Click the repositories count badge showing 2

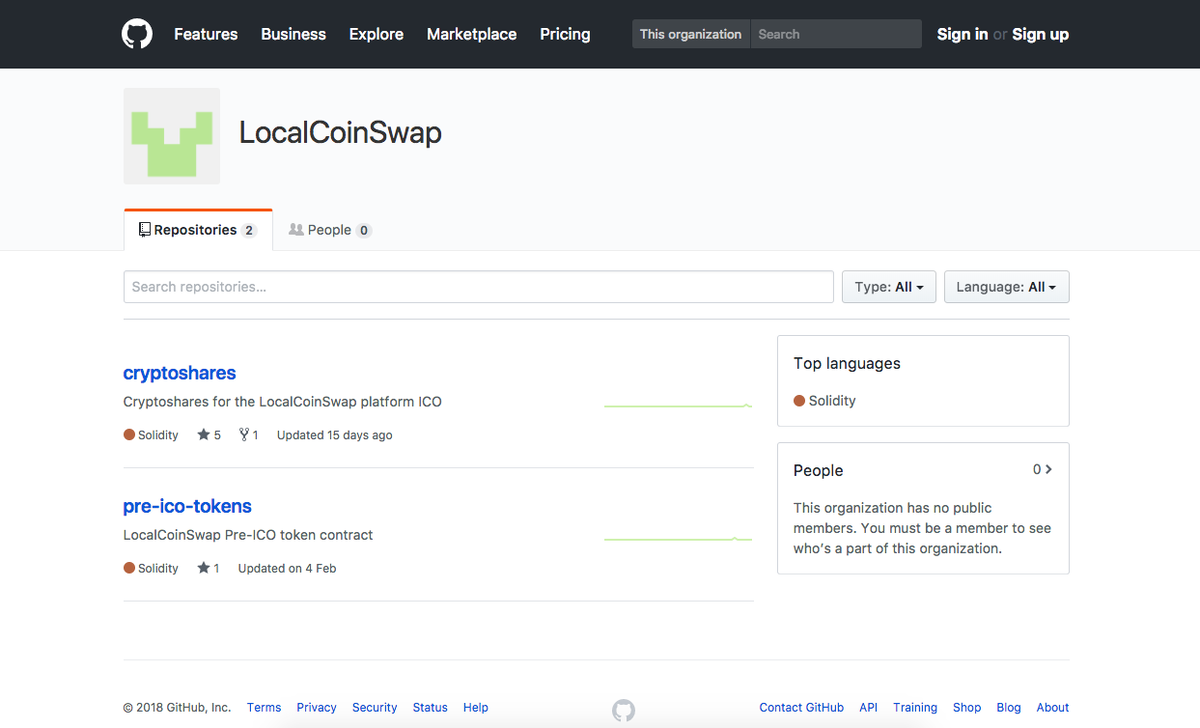[249, 230]
